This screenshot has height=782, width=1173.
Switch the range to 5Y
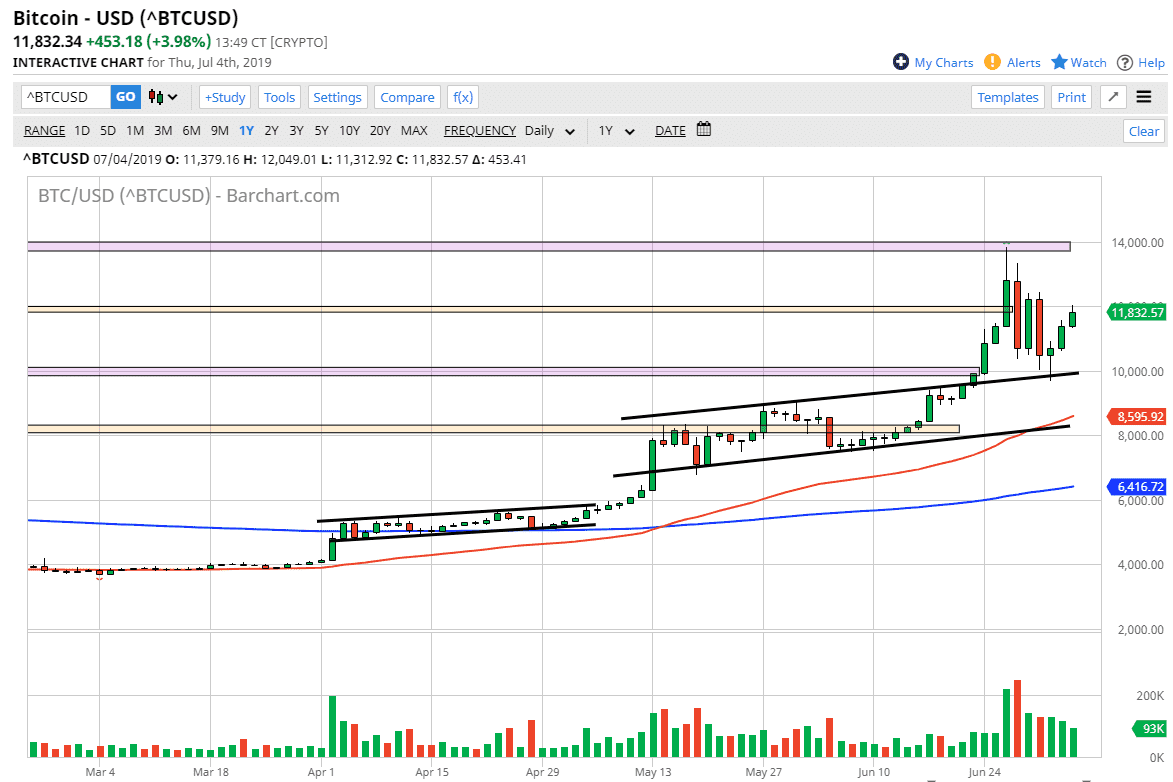(321, 130)
